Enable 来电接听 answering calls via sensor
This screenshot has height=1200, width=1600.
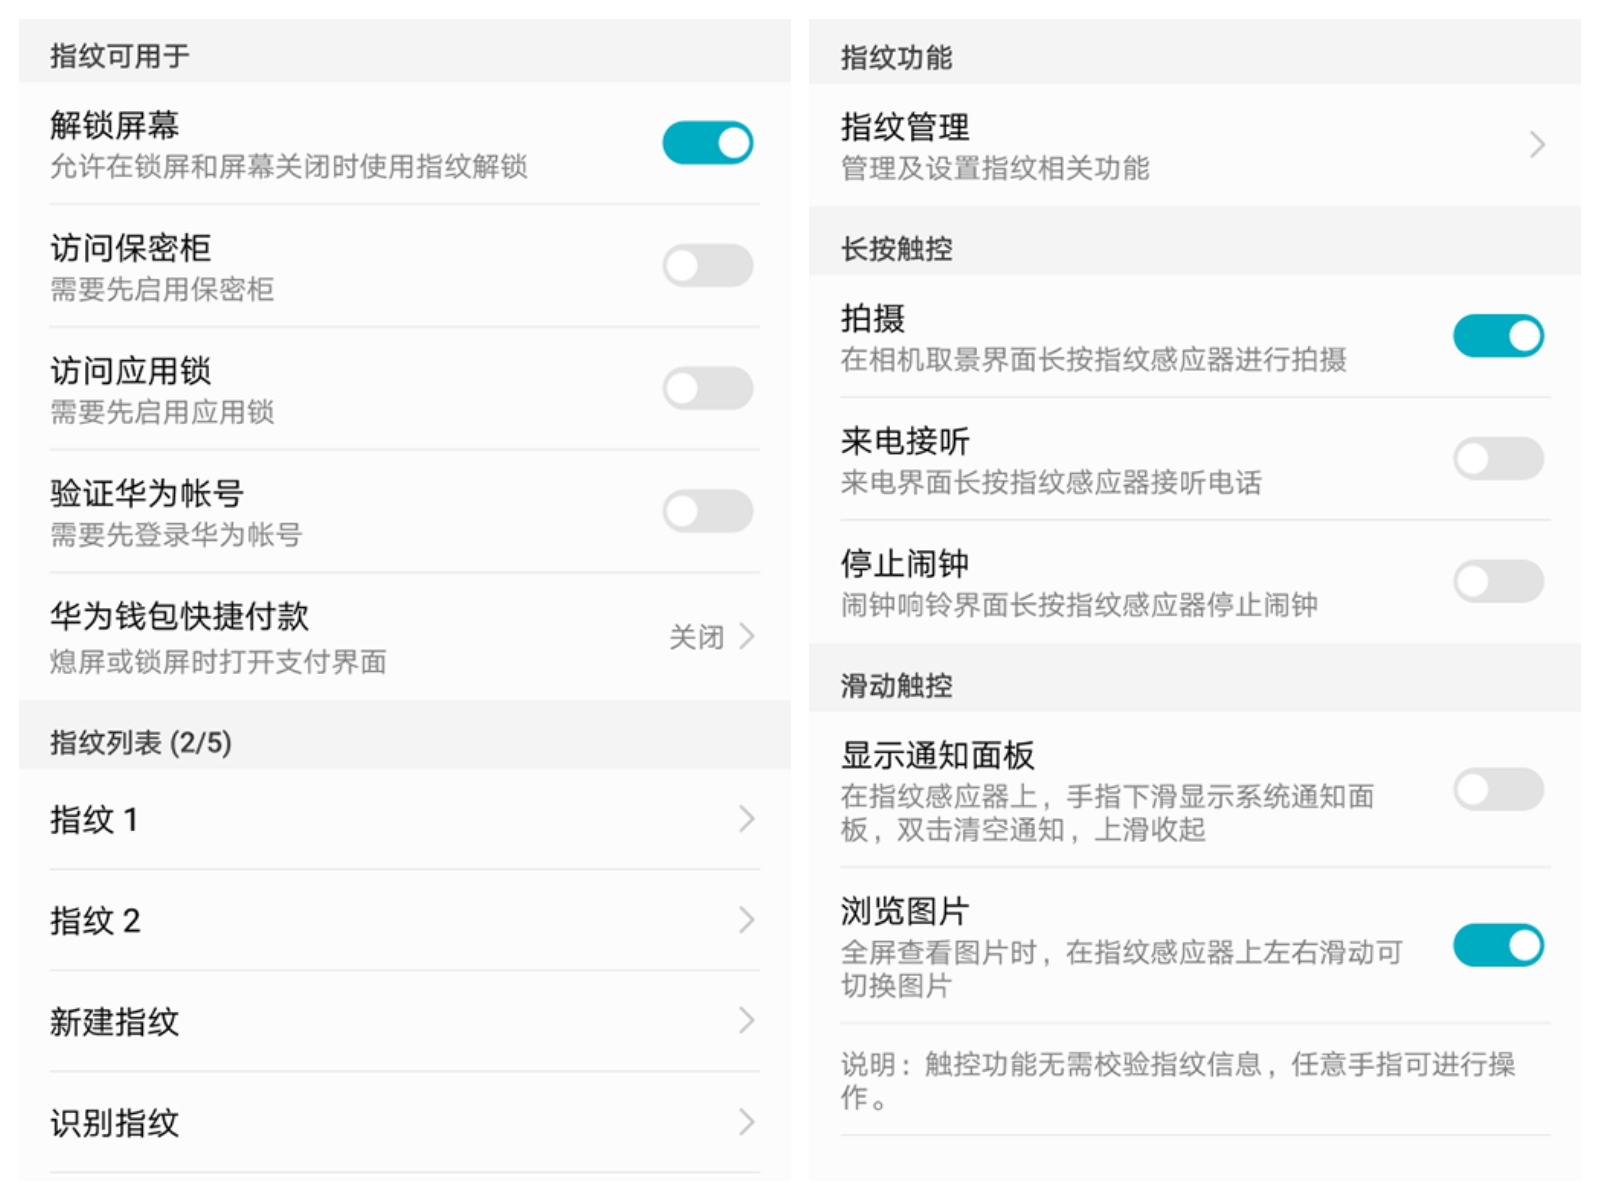1499,458
